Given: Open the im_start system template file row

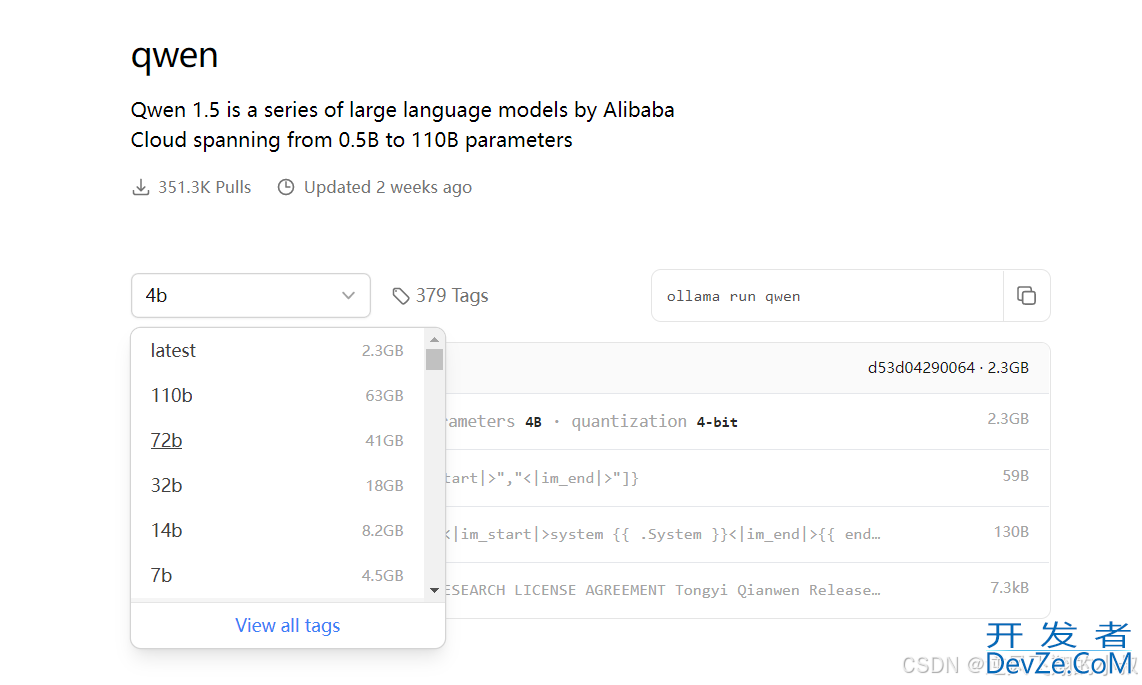Looking at the screenshot, I should tap(747, 534).
